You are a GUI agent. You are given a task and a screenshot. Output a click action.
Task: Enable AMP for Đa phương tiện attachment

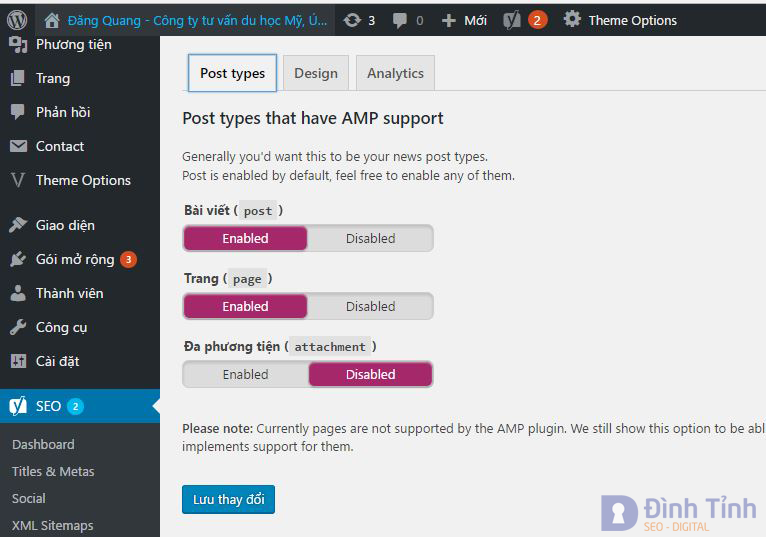[246, 374]
